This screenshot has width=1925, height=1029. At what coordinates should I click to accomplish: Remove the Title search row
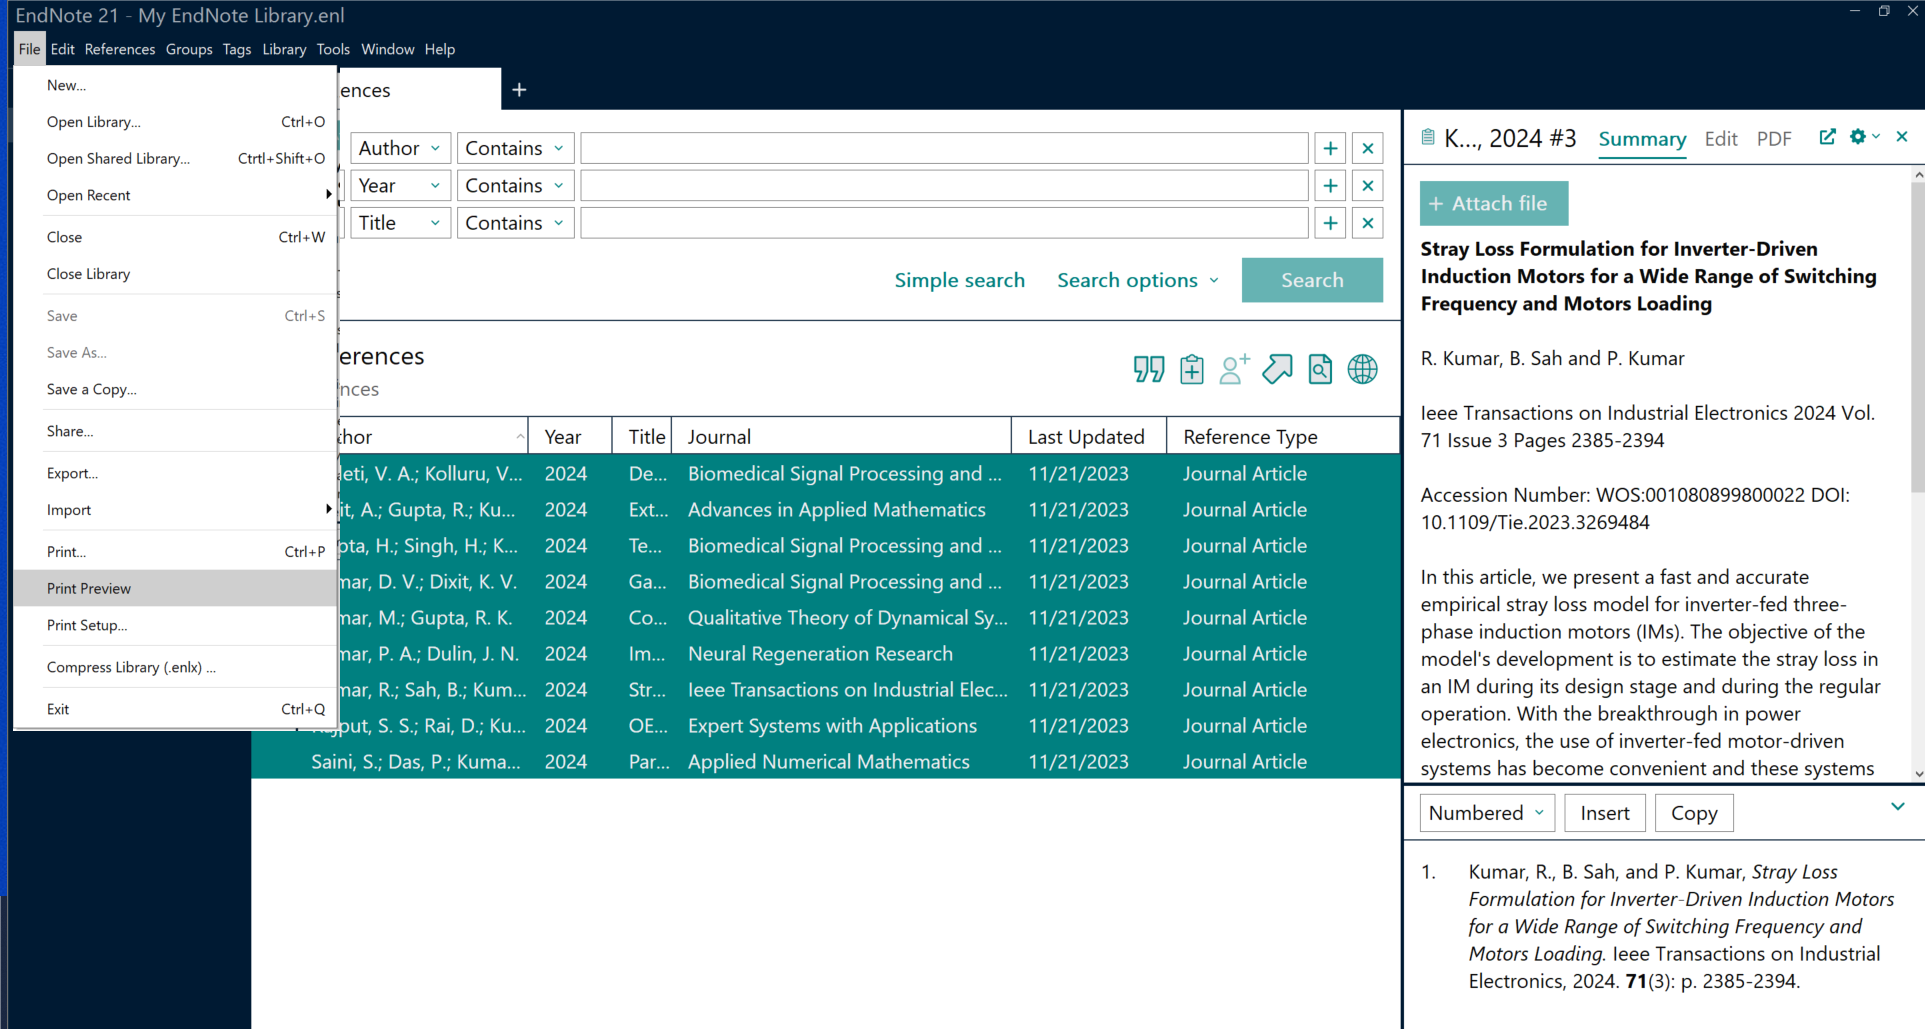coord(1367,223)
